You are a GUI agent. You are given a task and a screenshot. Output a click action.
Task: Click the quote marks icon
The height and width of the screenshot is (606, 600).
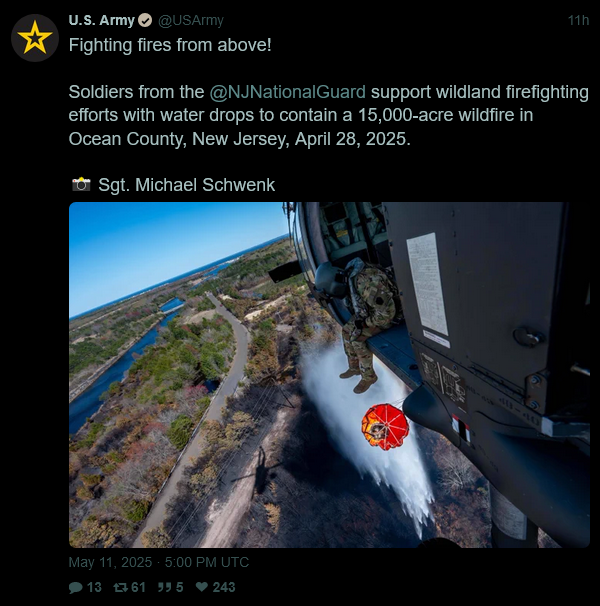click(164, 587)
